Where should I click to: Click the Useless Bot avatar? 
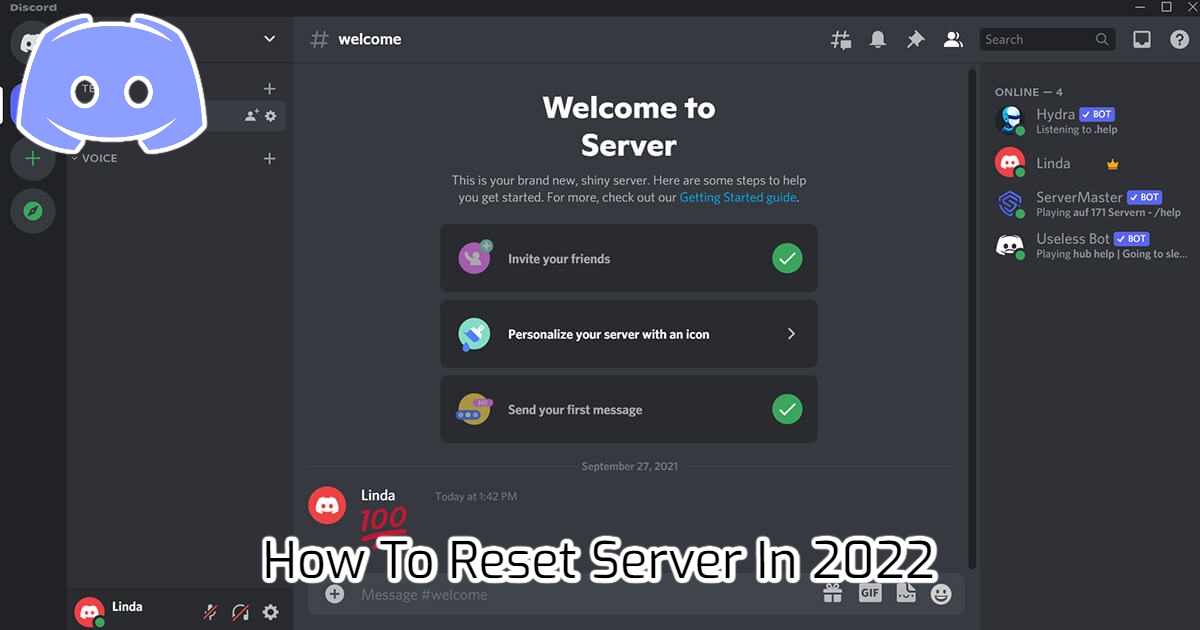point(1010,246)
